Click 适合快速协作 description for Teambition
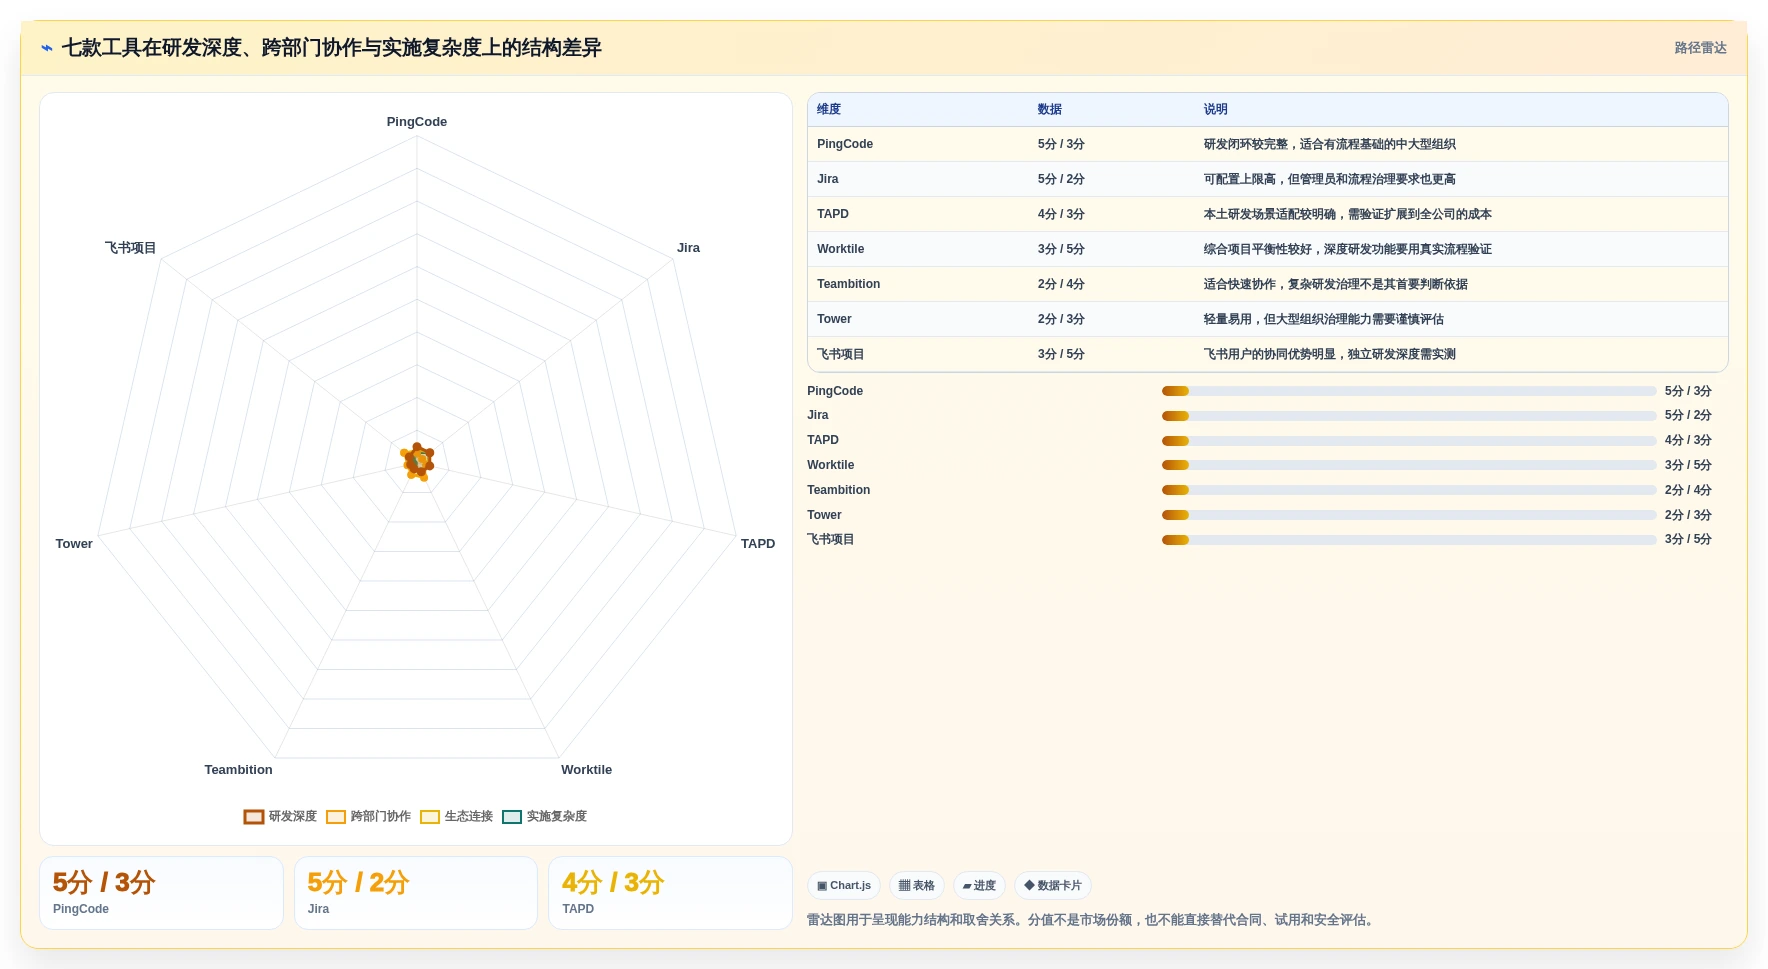1768x969 pixels. [1335, 284]
